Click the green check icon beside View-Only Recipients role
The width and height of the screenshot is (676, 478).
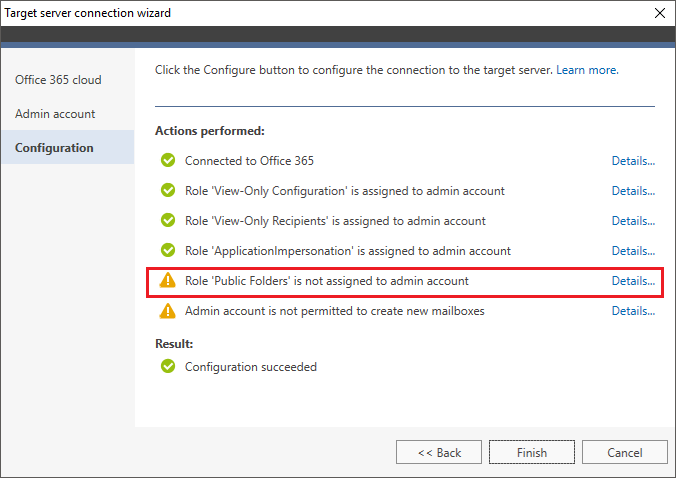click(x=168, y=220)
